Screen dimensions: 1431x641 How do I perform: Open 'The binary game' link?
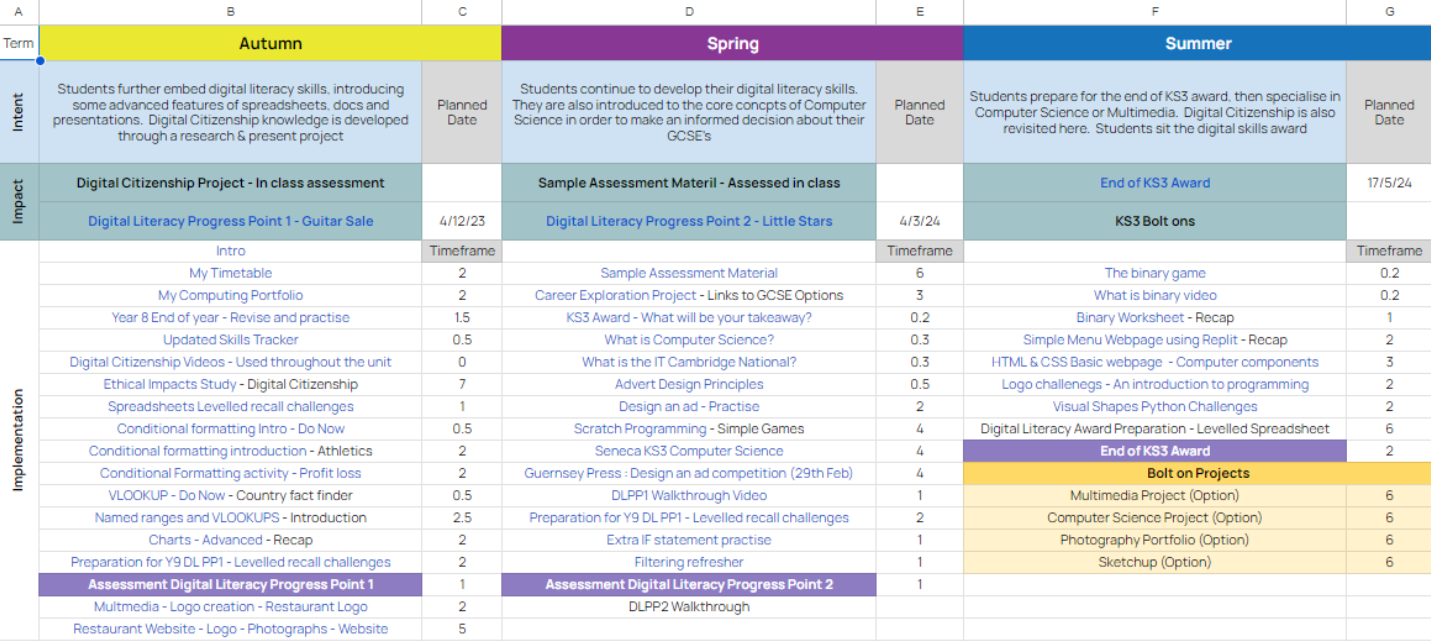click(1154, 273)
